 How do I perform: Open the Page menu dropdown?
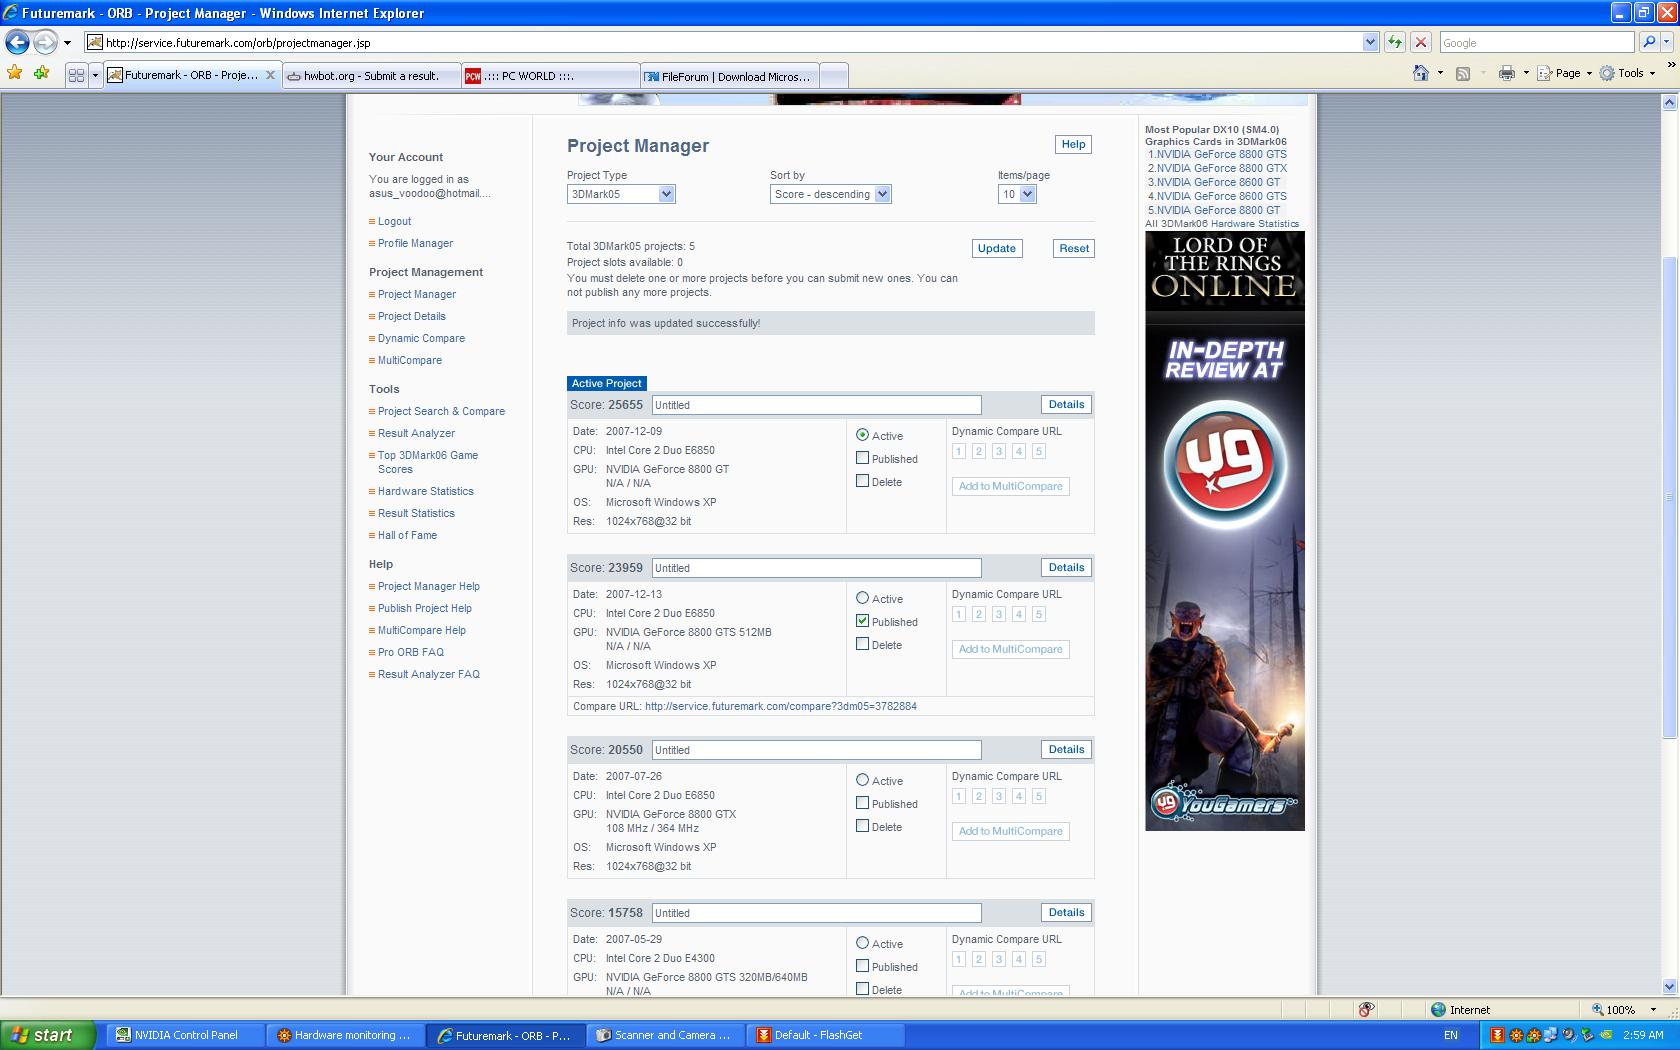pyautogui.click(x=1566, y=73)
